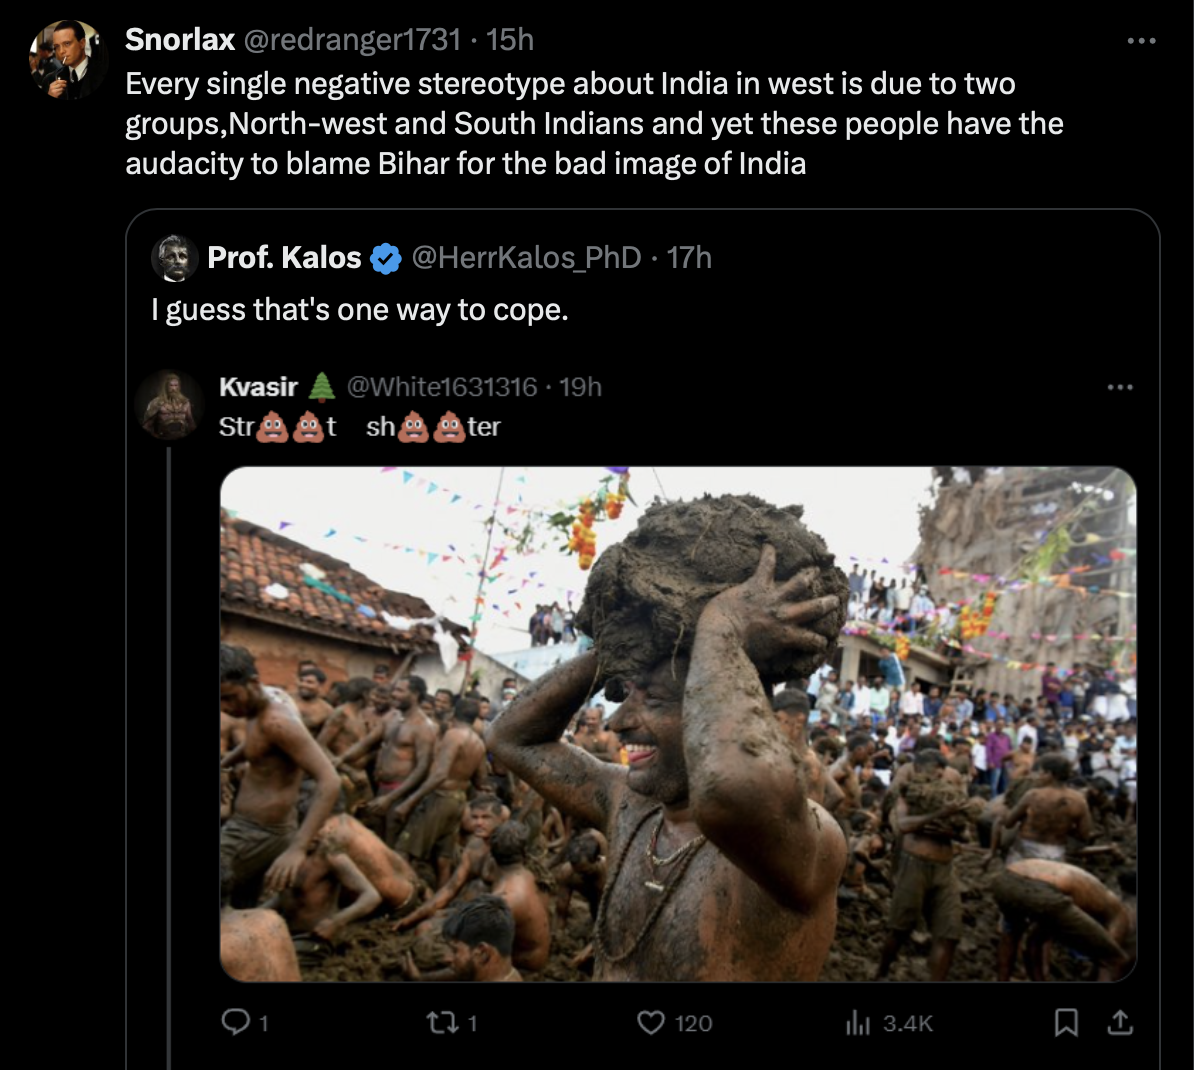1194x1070 pixels.
Task: Like Kvasir's post with heart icon
Action: 651,1022
